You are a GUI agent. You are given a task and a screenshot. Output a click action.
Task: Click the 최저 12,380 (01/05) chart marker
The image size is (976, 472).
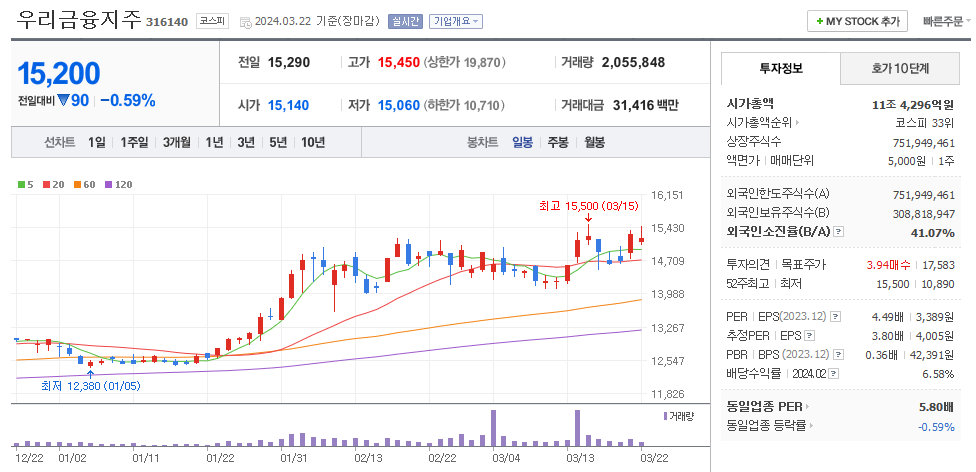pyautogui.click(x=92, y=386)
